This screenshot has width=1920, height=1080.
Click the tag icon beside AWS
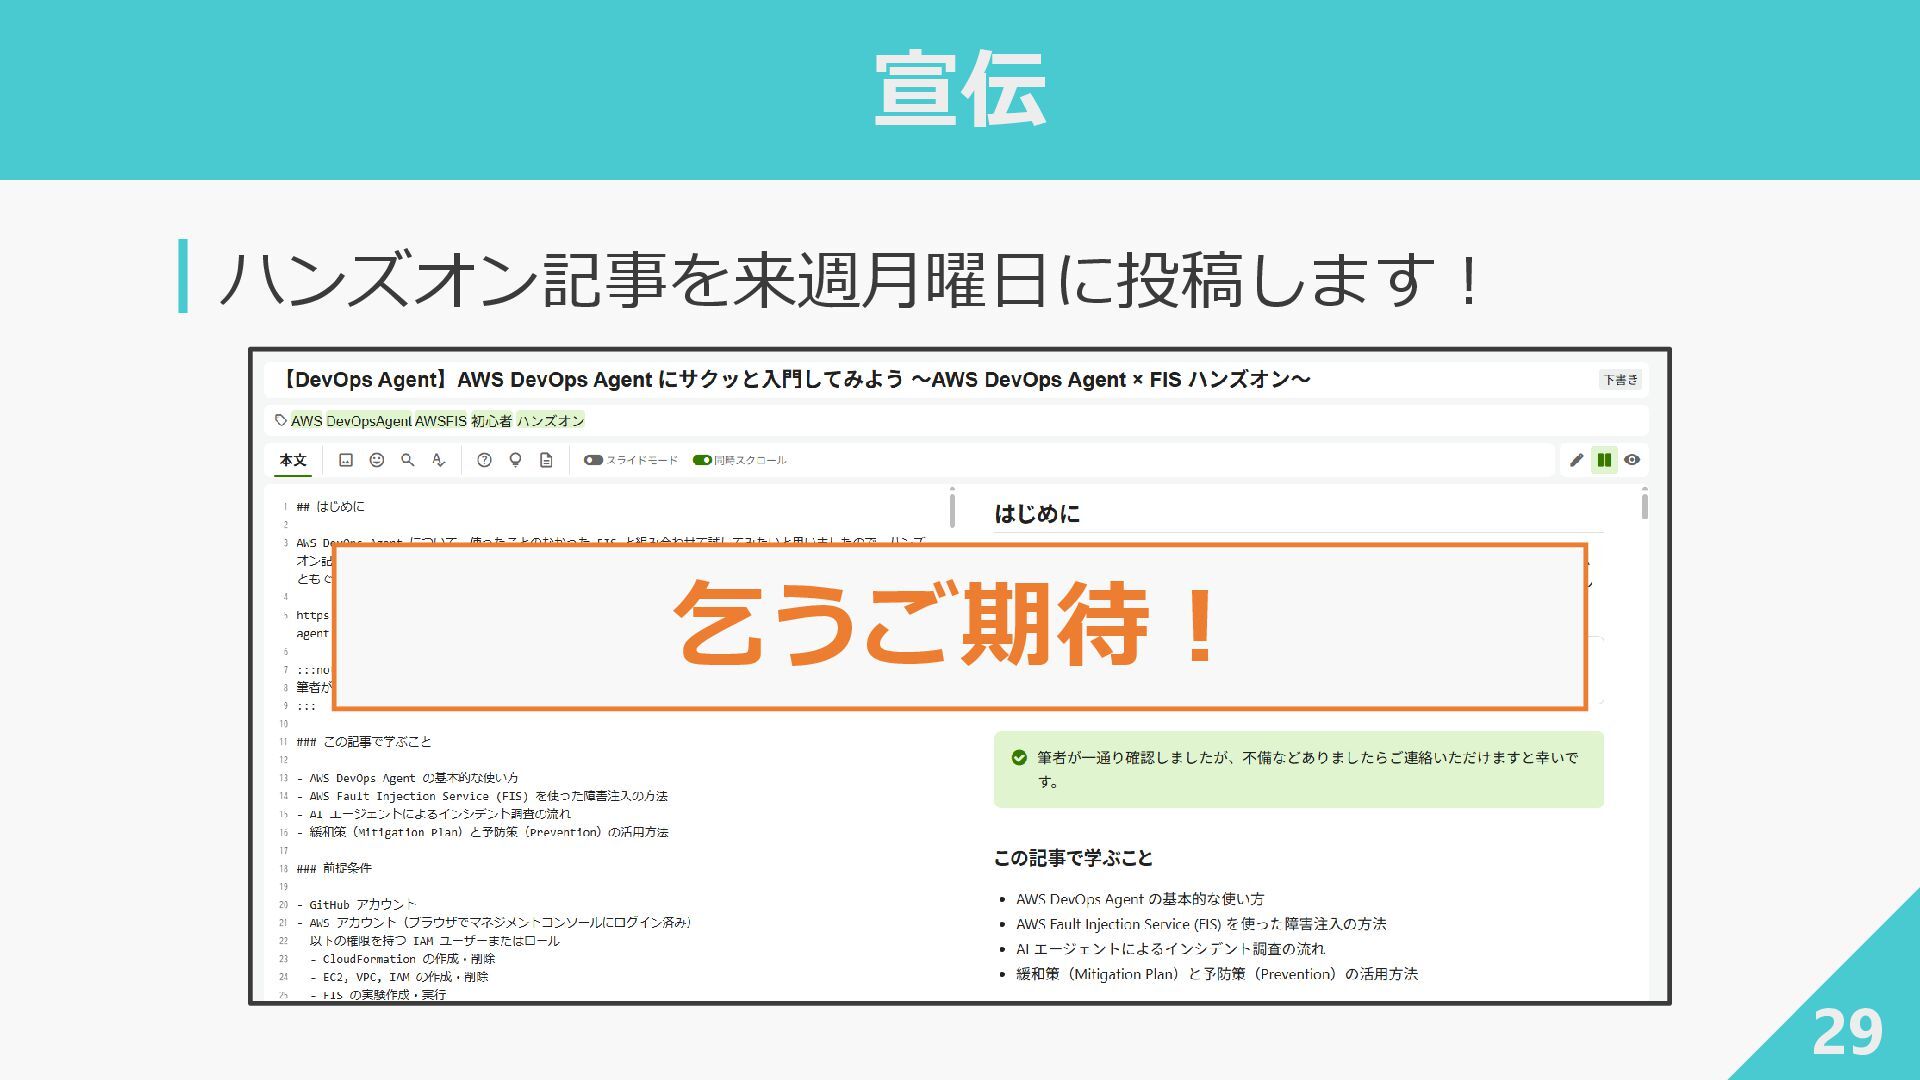click(x=281, y=421)
